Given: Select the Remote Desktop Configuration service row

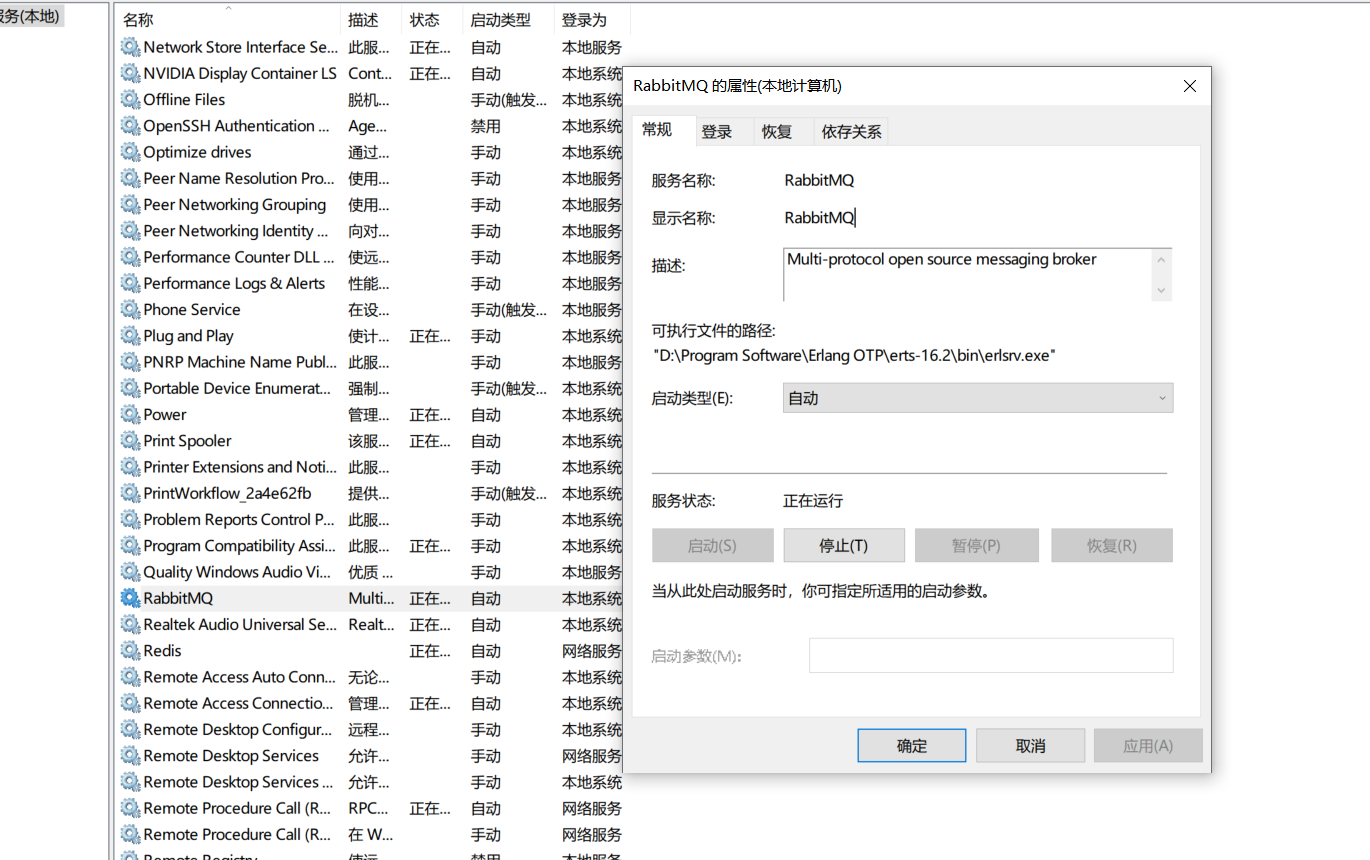Looking at the screenshot, I should (x=370, y=729).
